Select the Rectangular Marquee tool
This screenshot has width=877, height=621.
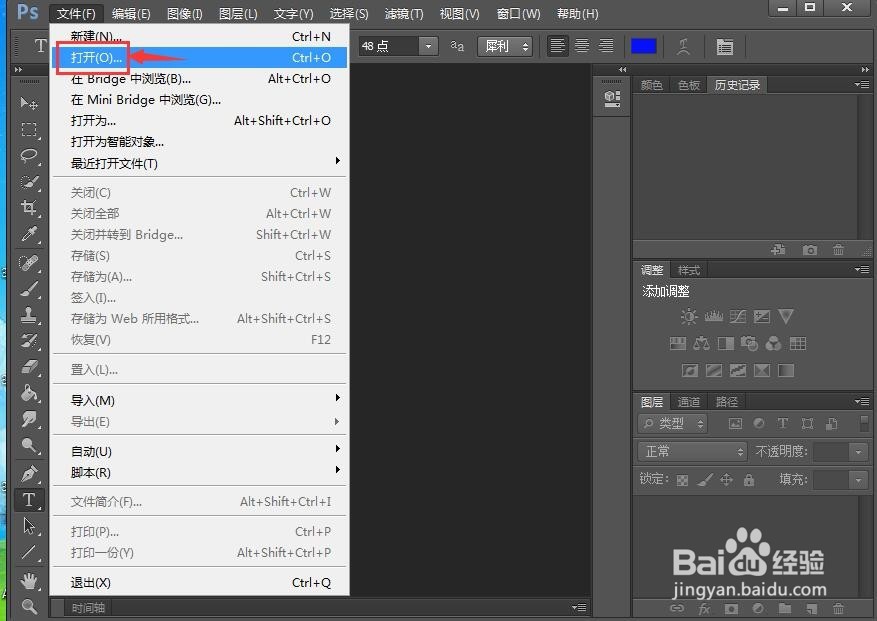pyautogui.click(x=29, y=130)
